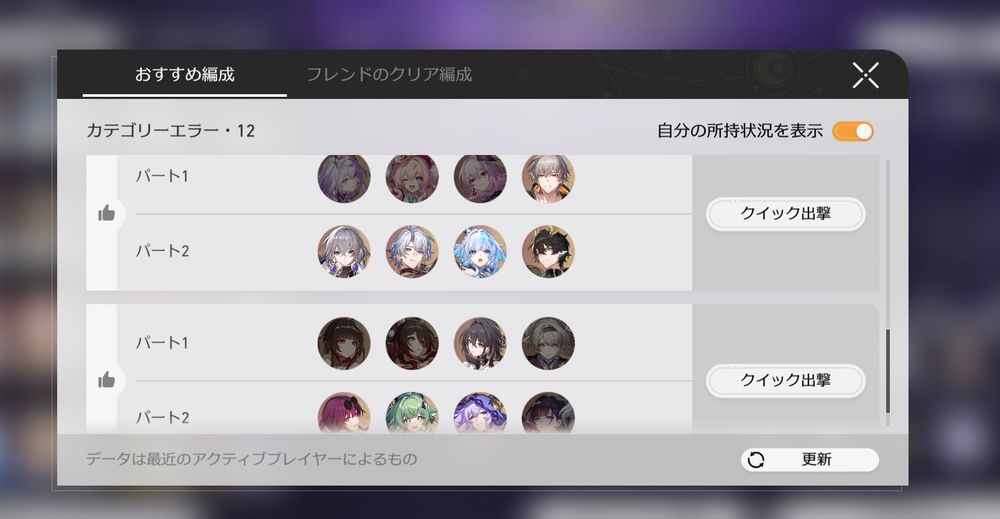Click the refresh arrows icon beside 更新

(x=756, y=460)
